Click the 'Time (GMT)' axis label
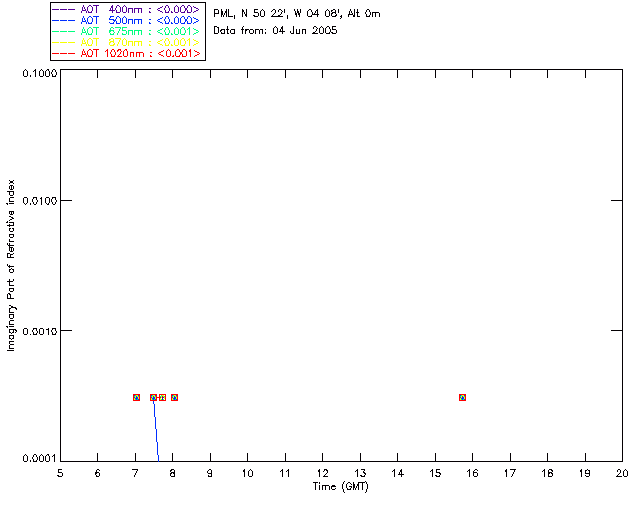The width and height of the screenshot is (640, 512). tap(340, 487)
